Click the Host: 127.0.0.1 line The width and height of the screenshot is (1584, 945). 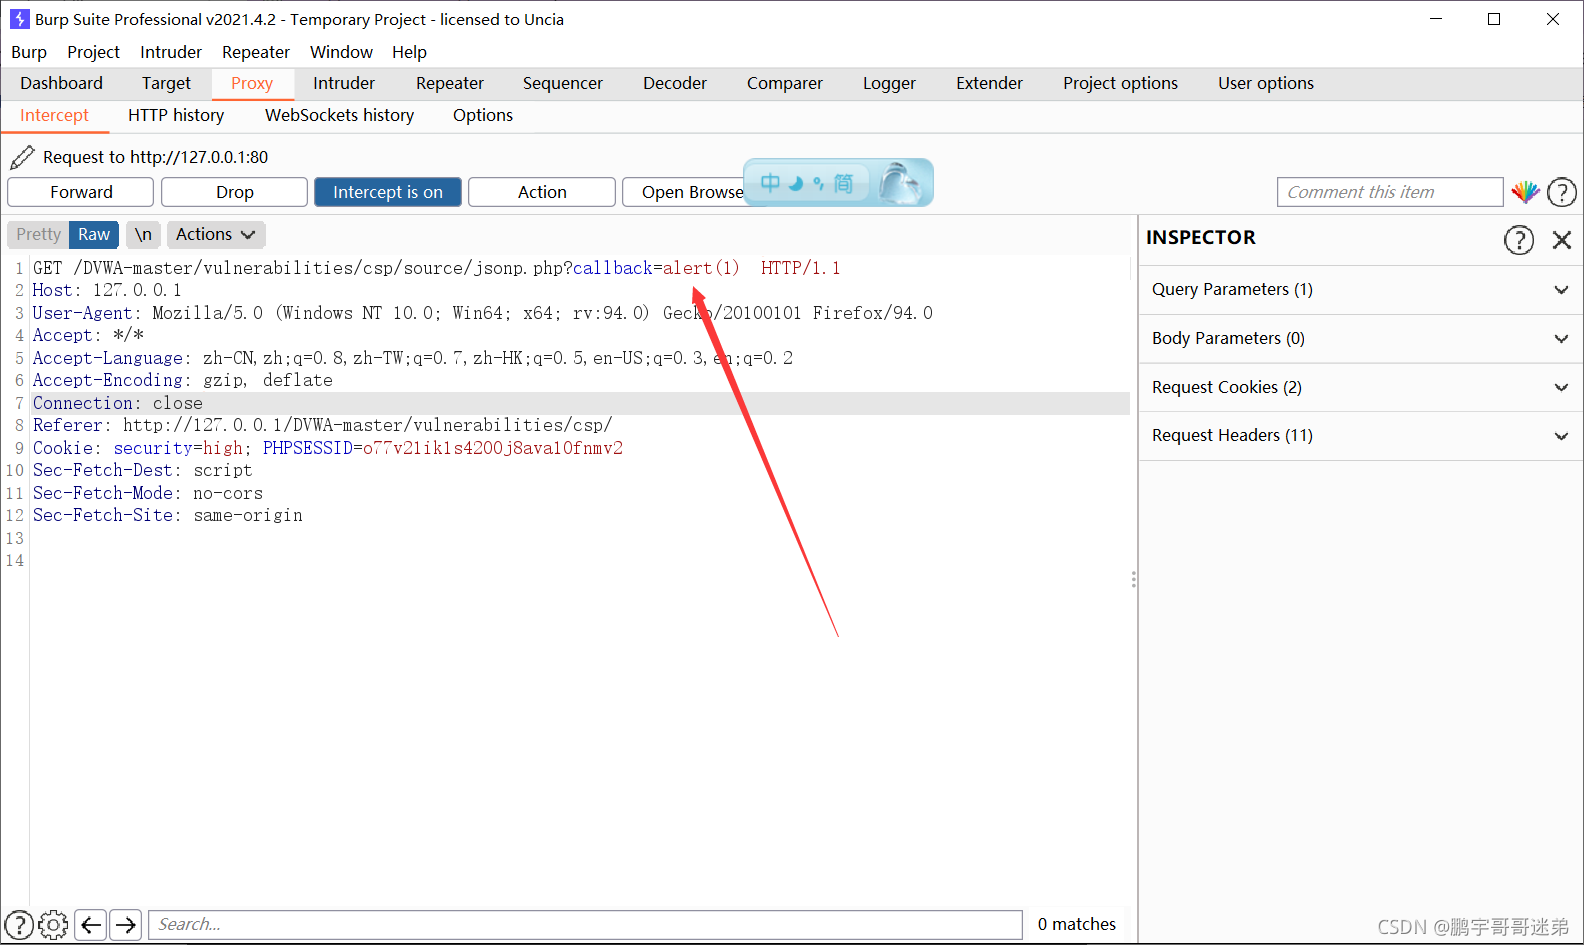[107, 290]
